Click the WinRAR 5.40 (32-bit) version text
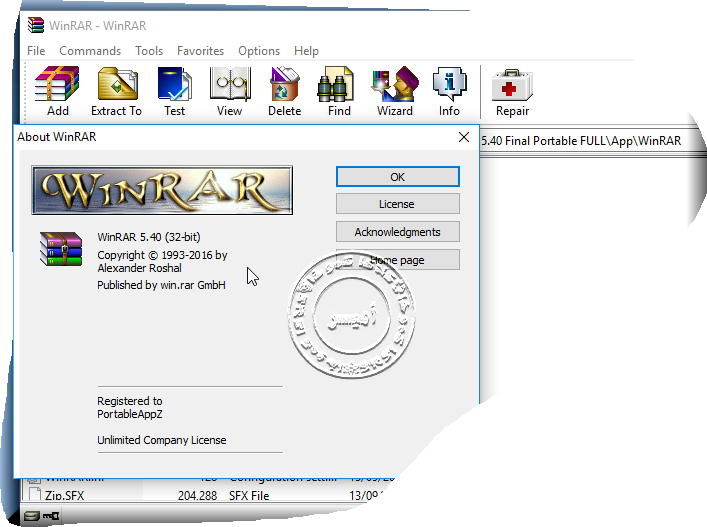 pos(149,237)
